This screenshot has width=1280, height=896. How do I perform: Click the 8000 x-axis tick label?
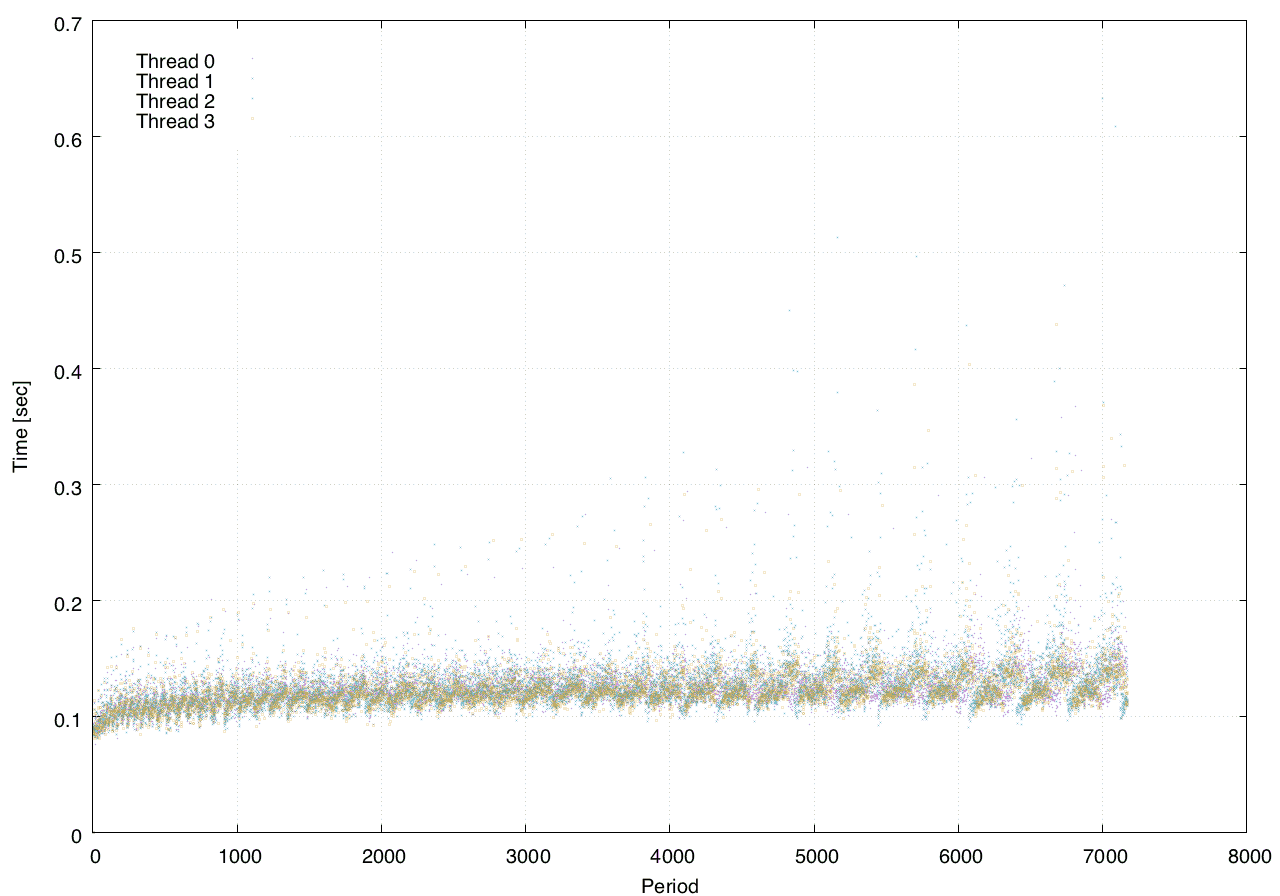pos(1246,856)
